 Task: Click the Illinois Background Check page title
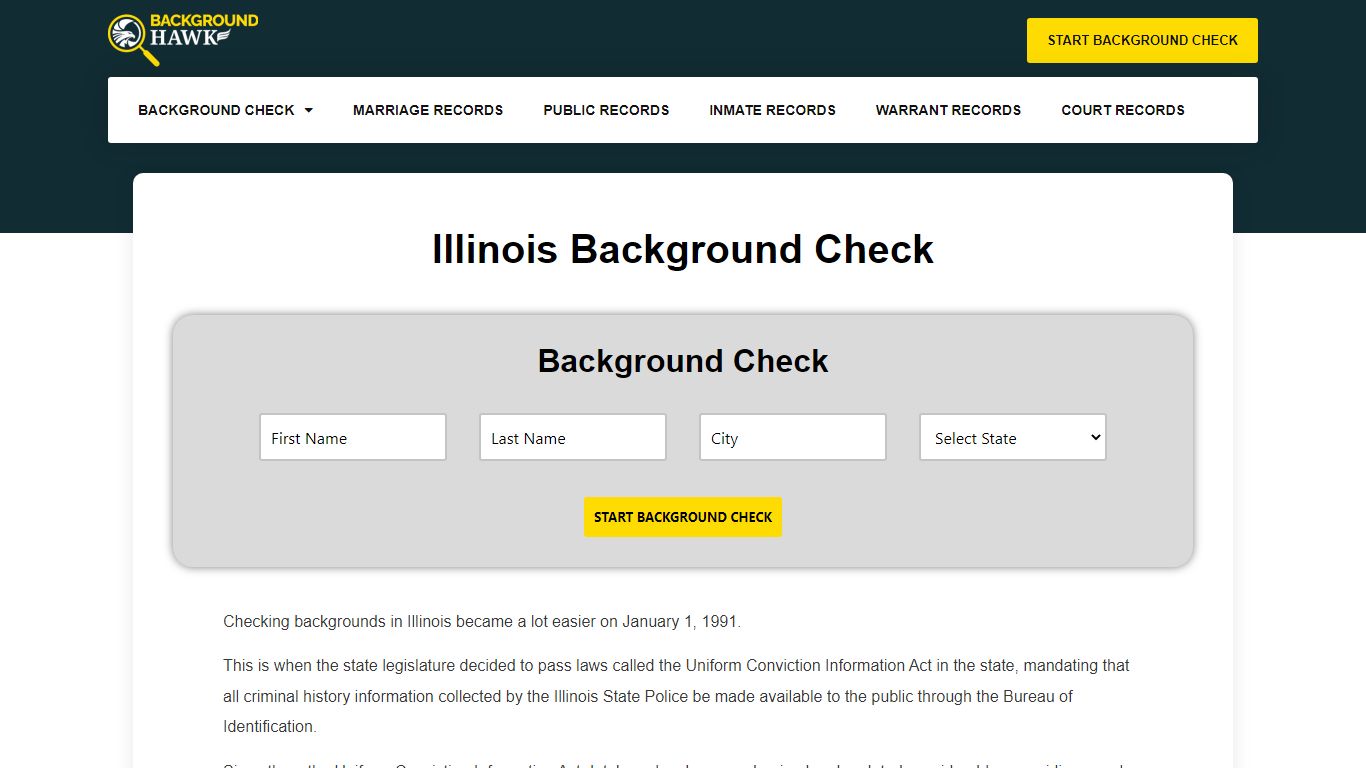coord(683,249)
